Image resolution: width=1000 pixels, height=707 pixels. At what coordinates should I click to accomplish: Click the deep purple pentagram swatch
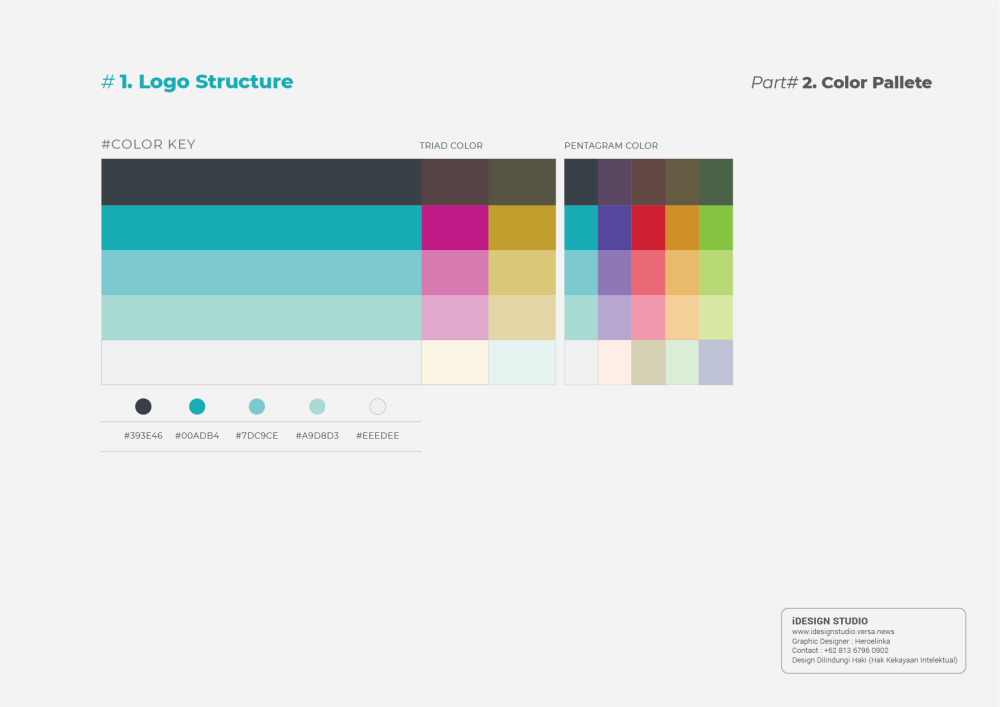click(614, 227)
